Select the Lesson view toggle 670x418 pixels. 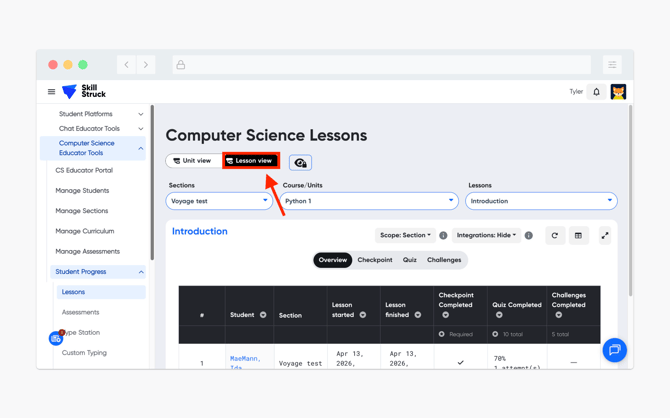pos(250,161)
